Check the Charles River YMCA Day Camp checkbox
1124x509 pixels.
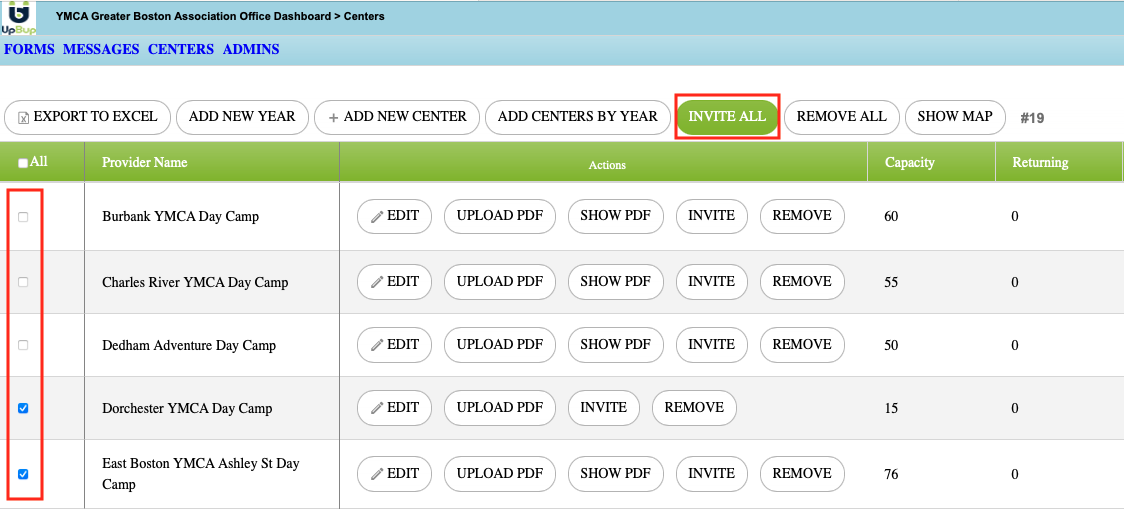click(x=23, y=282)
